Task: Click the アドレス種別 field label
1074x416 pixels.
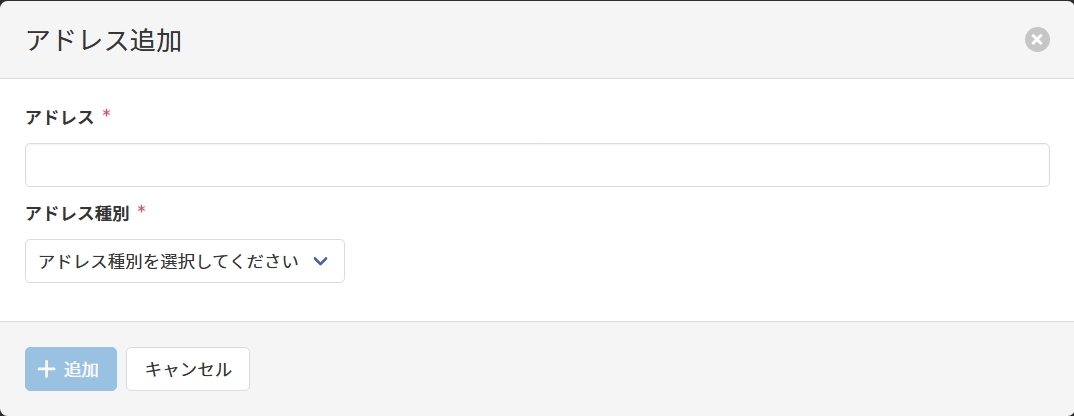Action: 77,213
